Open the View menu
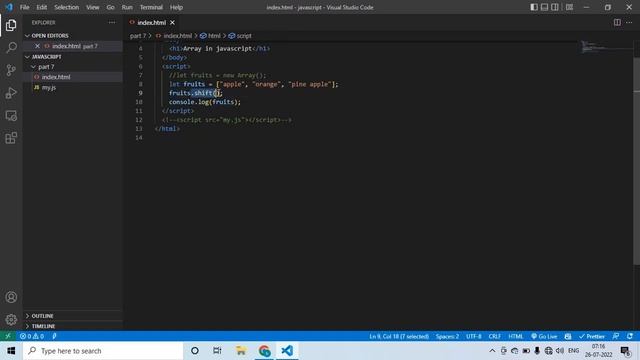Image resolution: width=640 pixels, height=360 pixels. (x=93, y=7)
